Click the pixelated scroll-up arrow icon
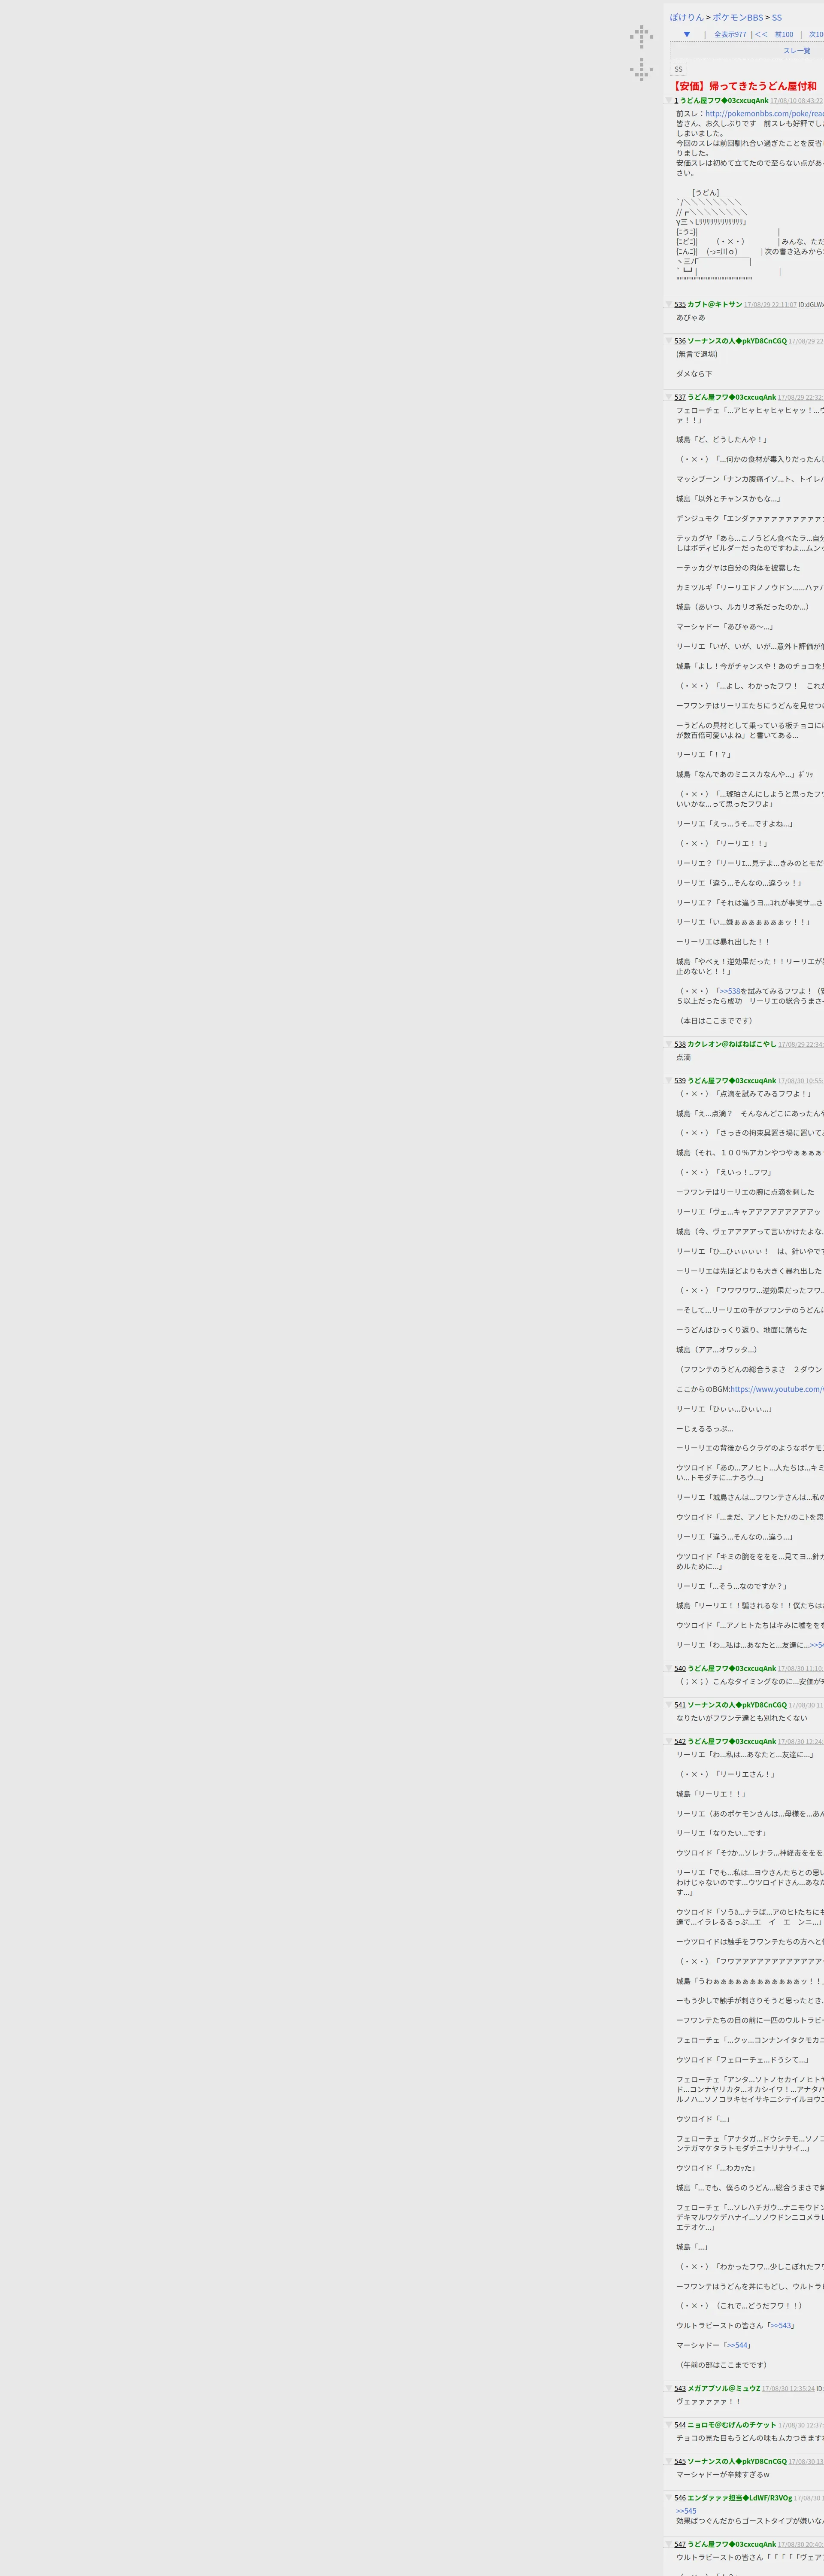The width and height of the screenshot is (824, 2576). 641,37
